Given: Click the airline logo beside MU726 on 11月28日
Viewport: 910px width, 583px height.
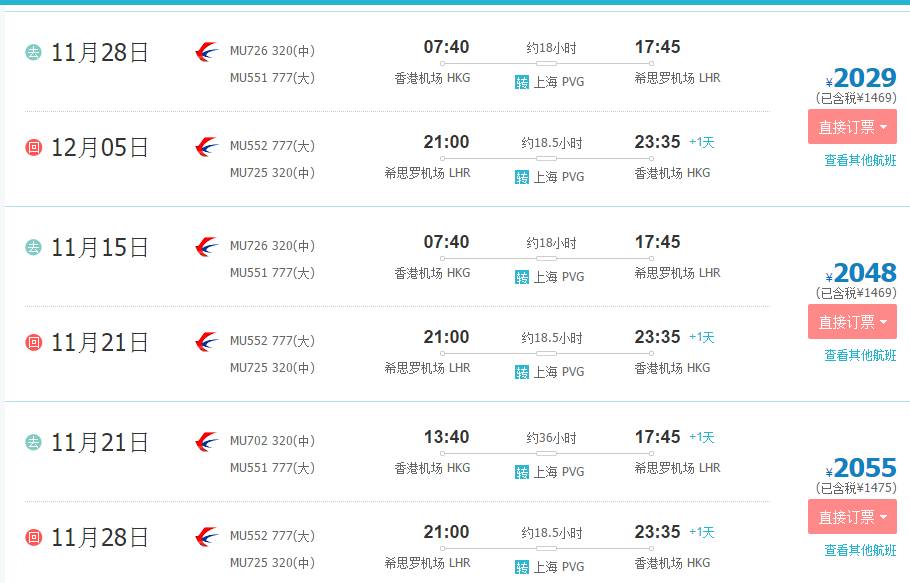Looking at the screenshot, I should [207, 51].
